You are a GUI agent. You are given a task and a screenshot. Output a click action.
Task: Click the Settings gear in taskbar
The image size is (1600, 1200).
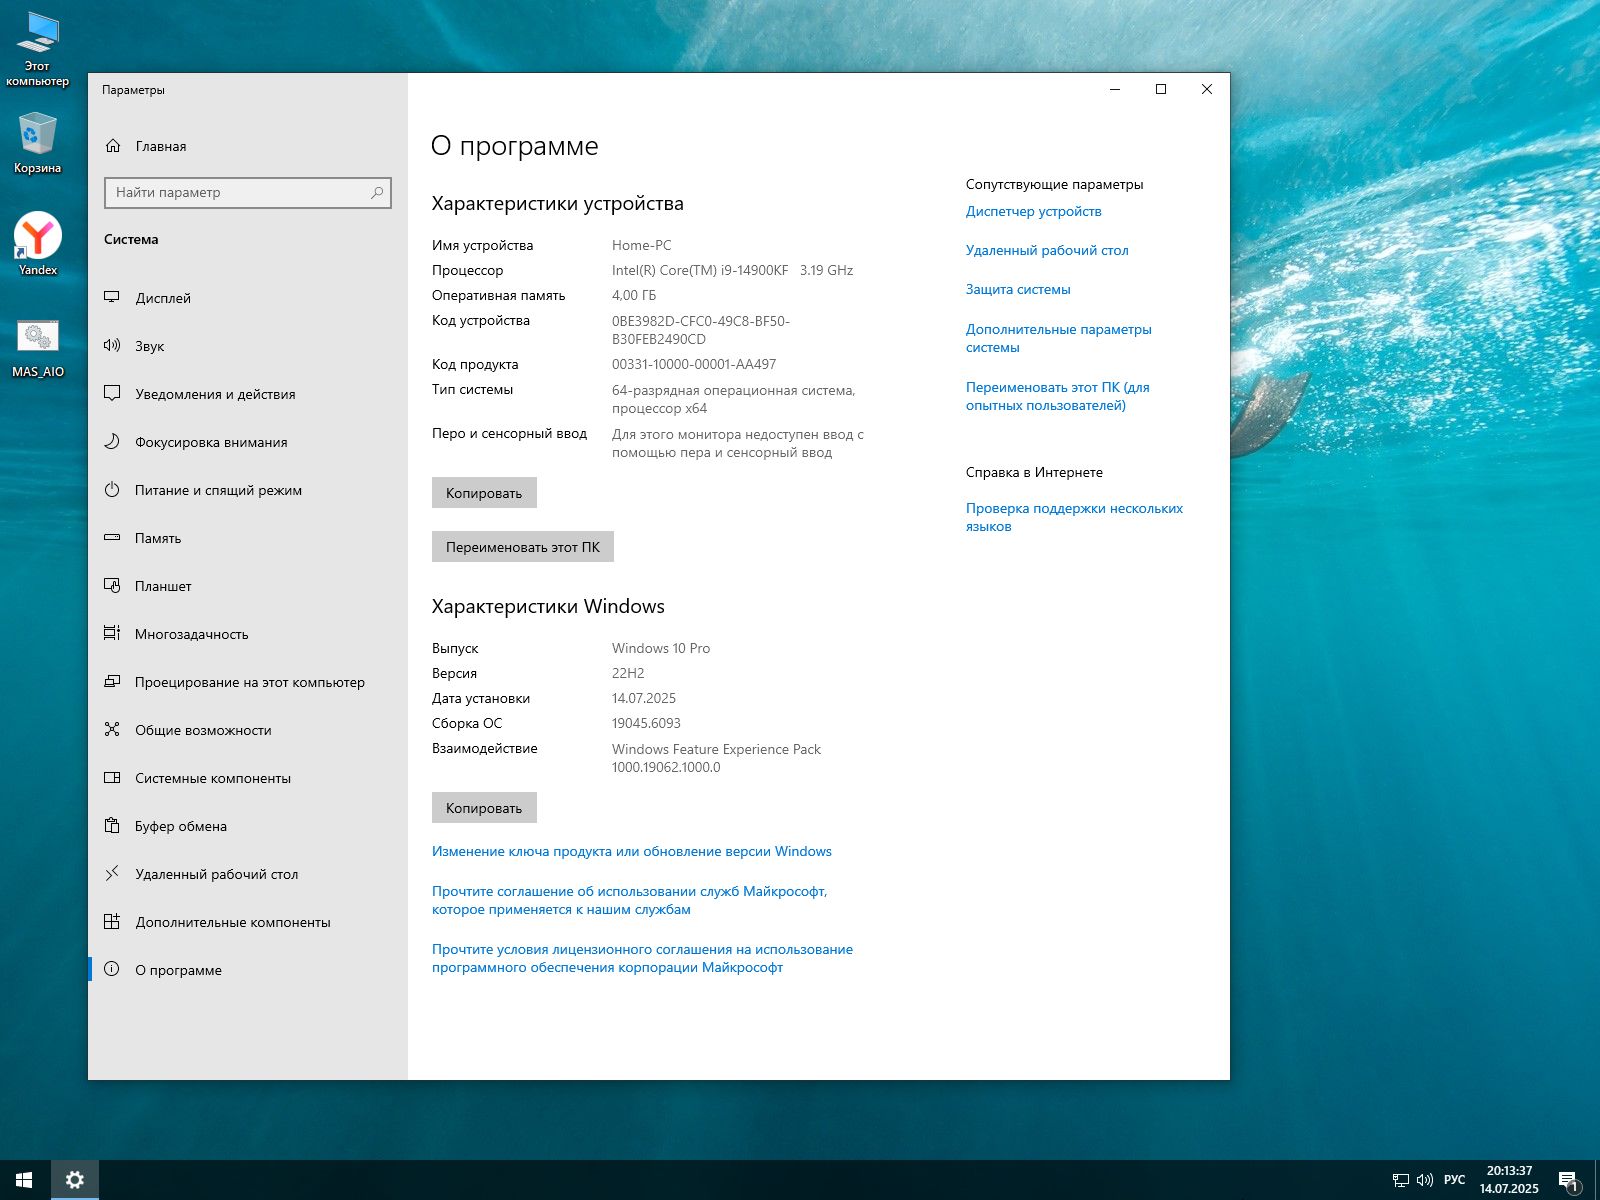pyautogui.click(x=74, y=1180)
